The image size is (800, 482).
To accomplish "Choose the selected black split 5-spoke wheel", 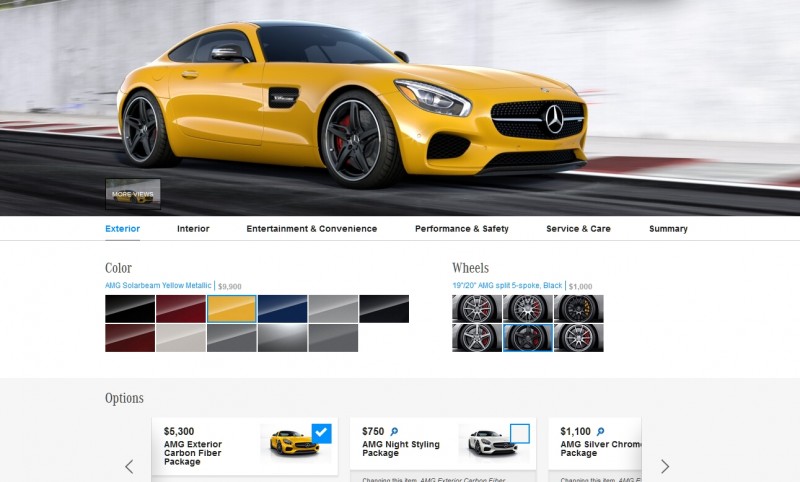I will tap(528, 338).
